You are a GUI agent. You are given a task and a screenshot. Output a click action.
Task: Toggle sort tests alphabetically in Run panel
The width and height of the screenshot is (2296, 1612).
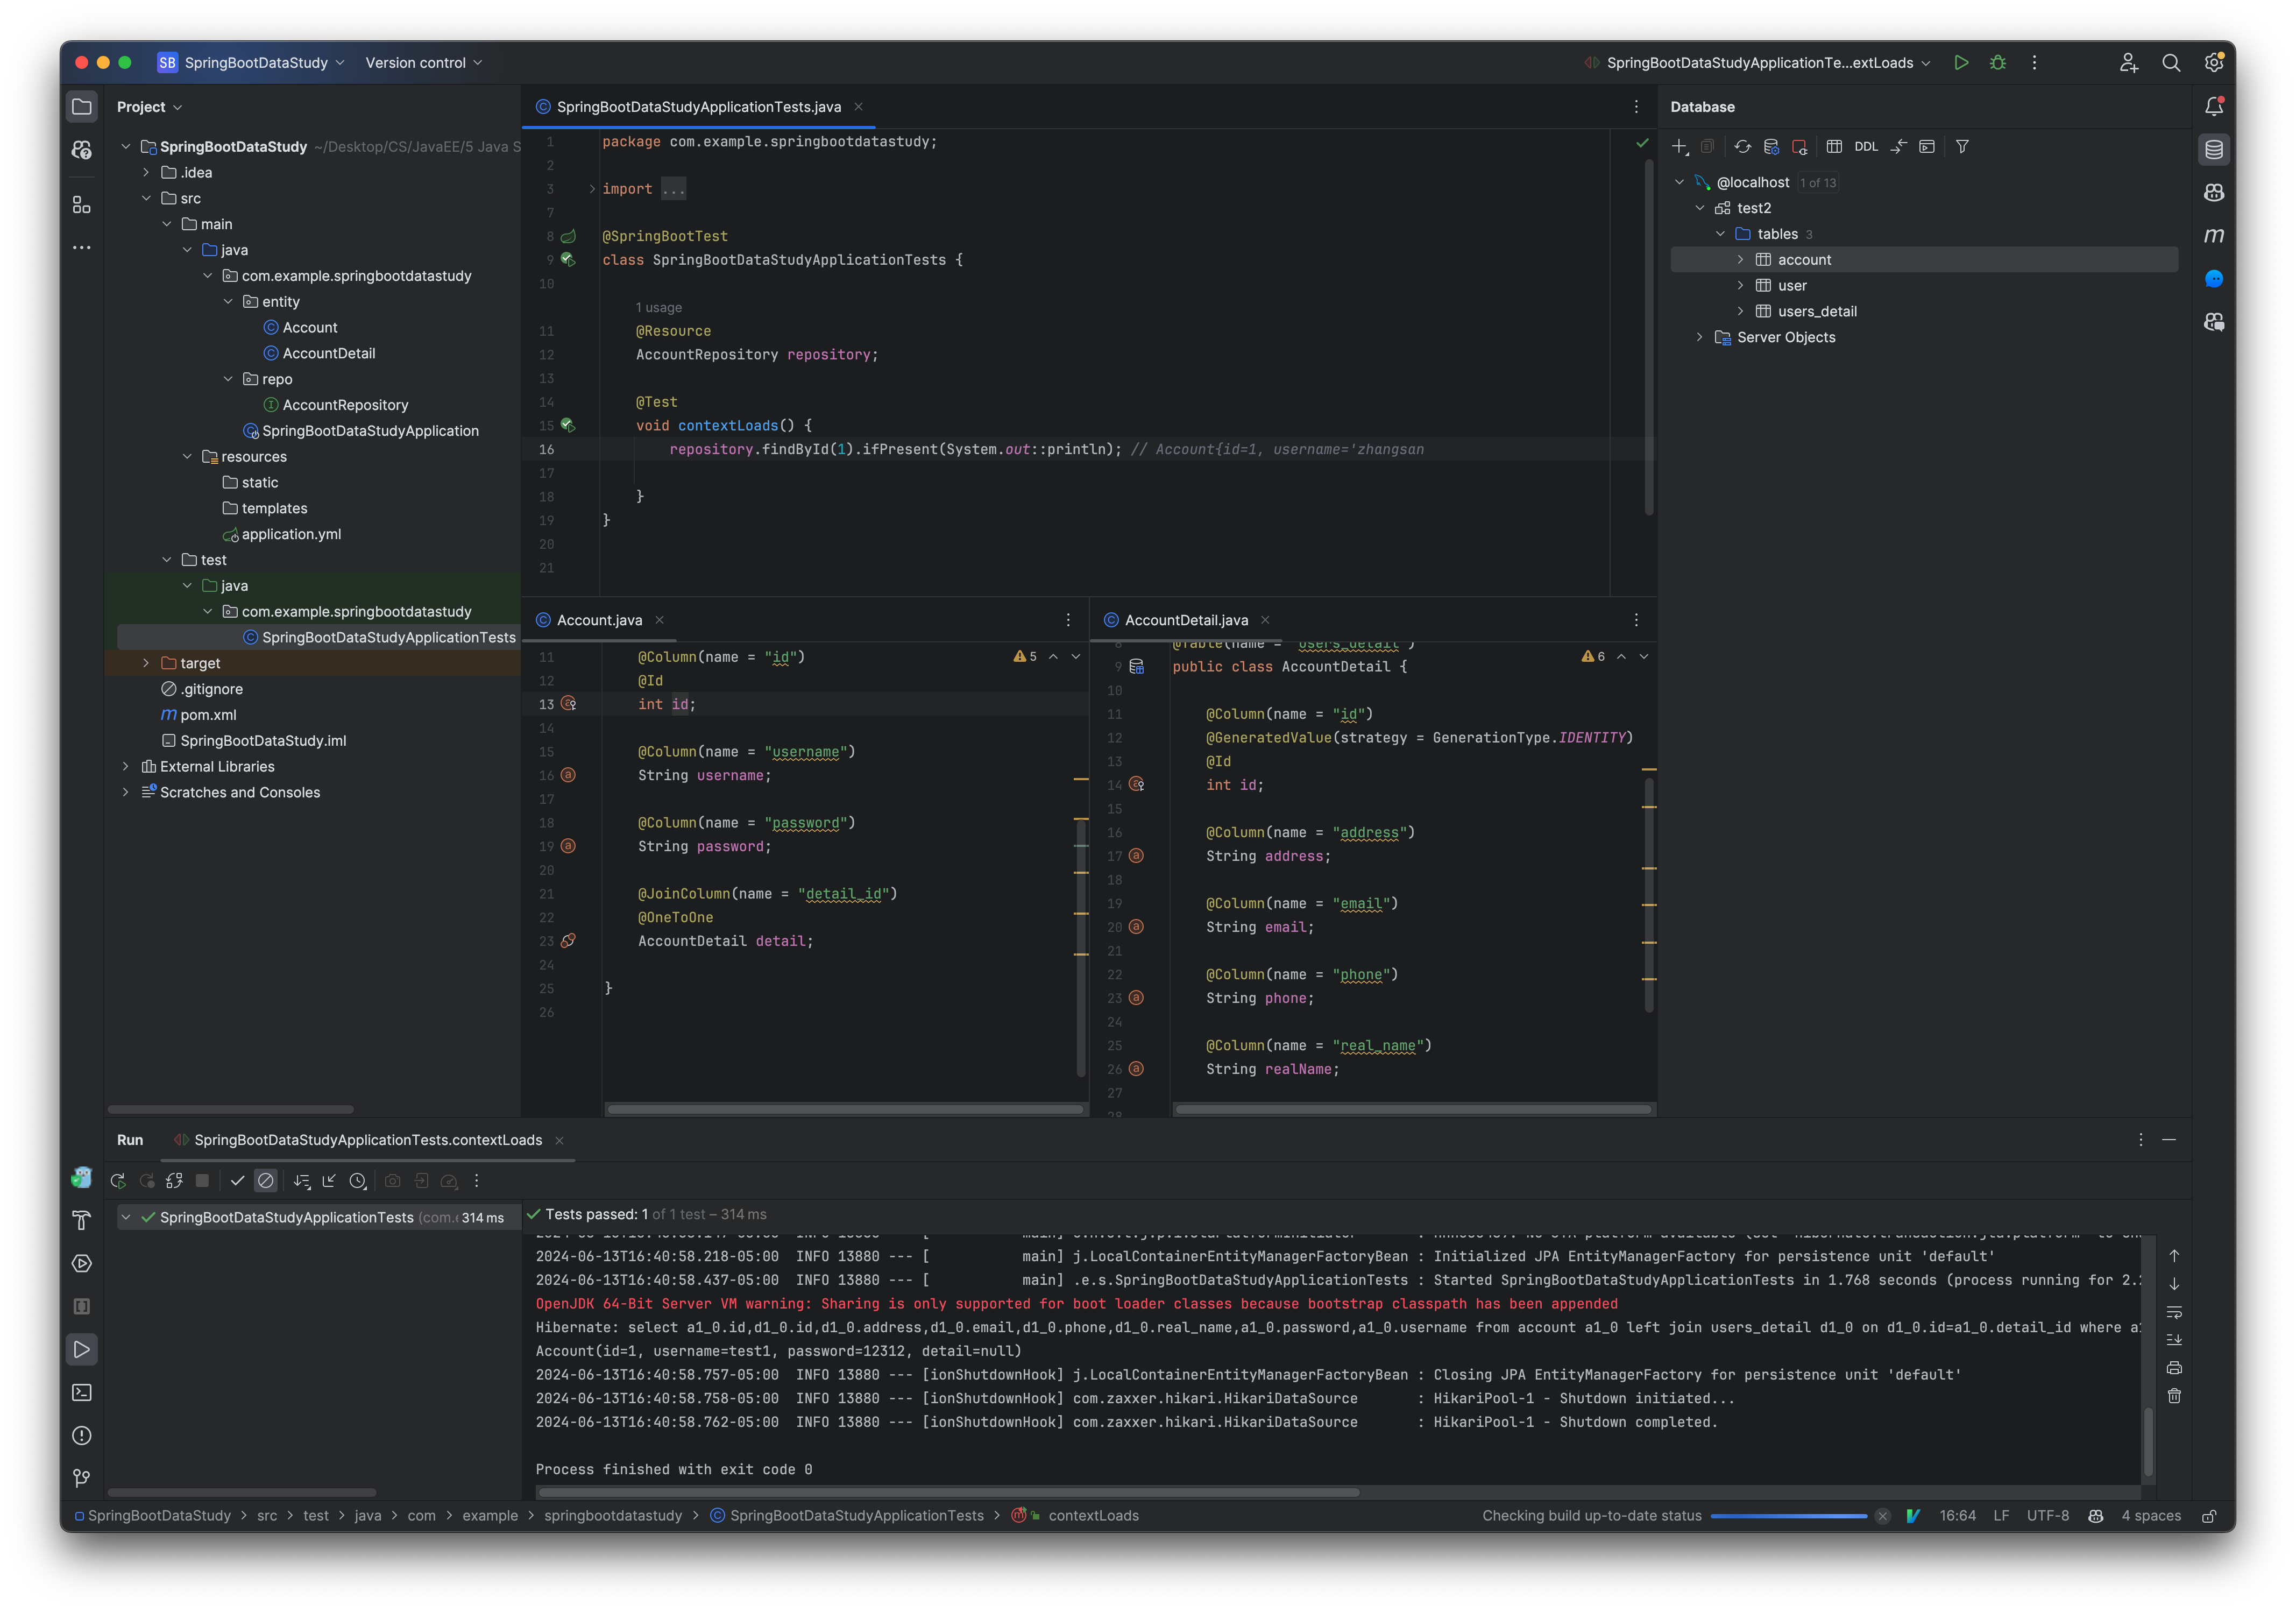coord(303,1181)
